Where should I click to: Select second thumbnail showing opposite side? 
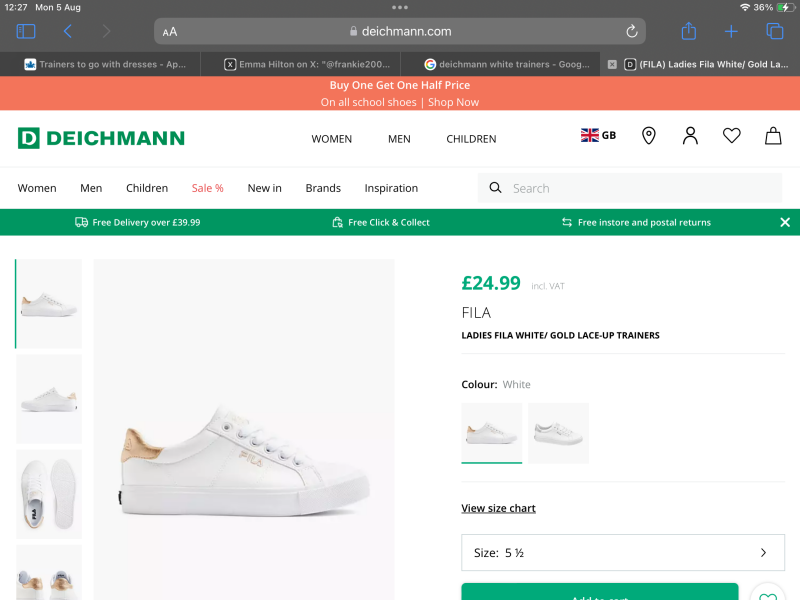49,399
